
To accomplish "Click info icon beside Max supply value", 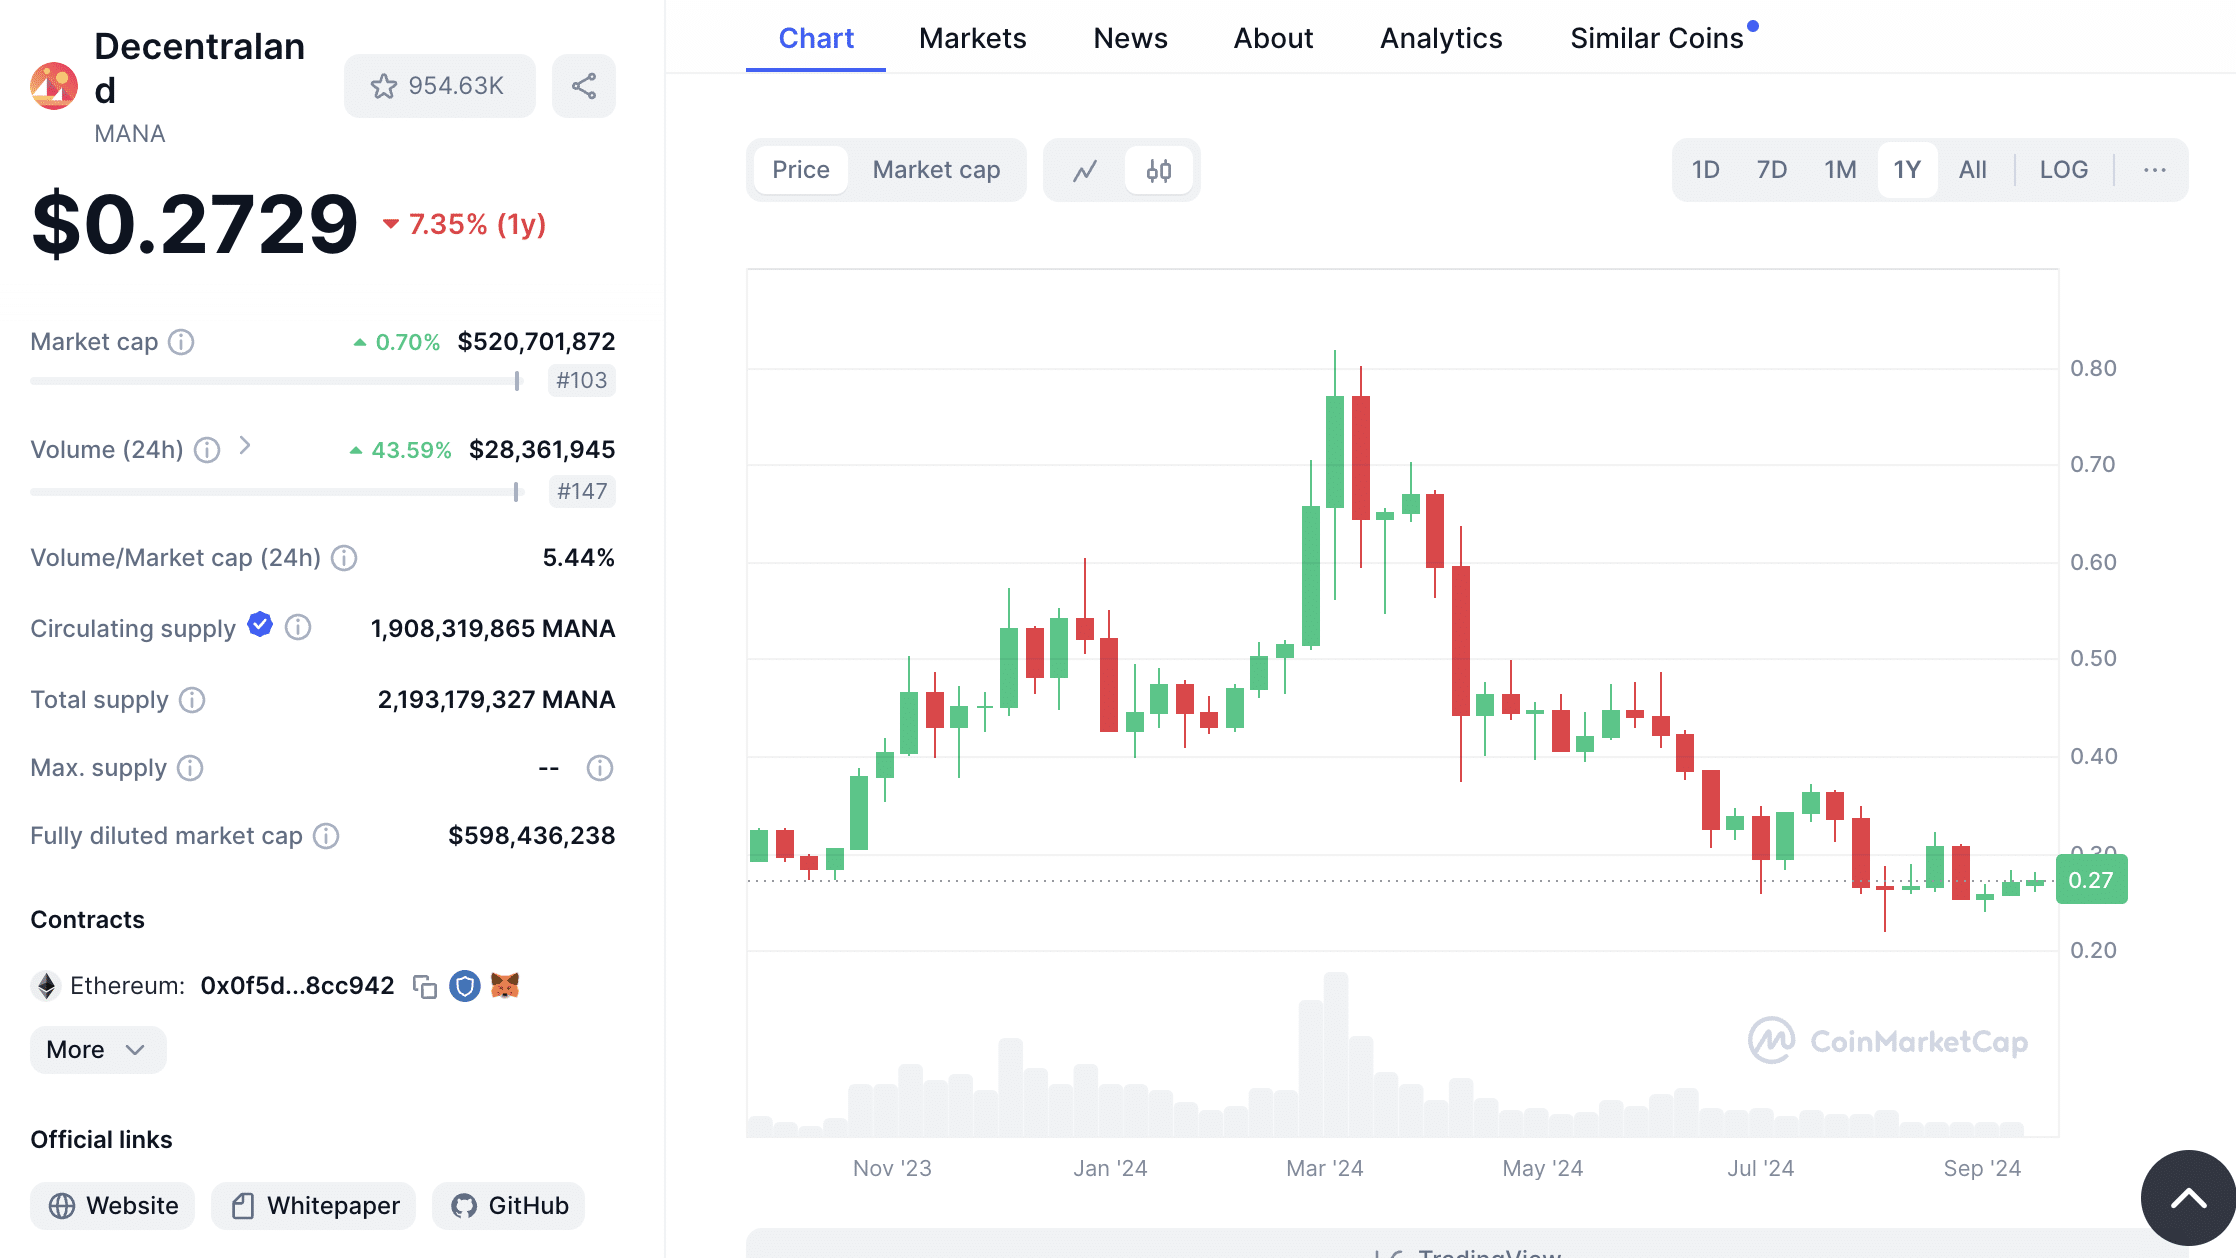I will pos(600,768).
